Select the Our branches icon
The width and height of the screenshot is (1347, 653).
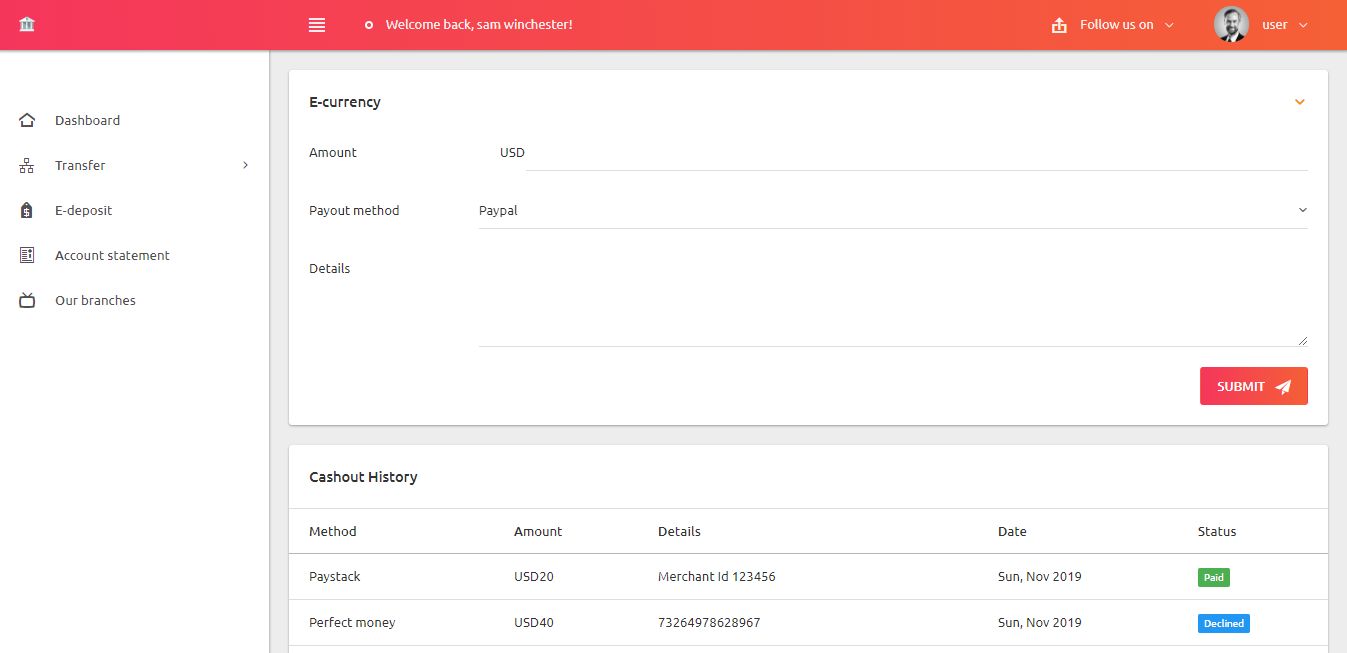27,300
